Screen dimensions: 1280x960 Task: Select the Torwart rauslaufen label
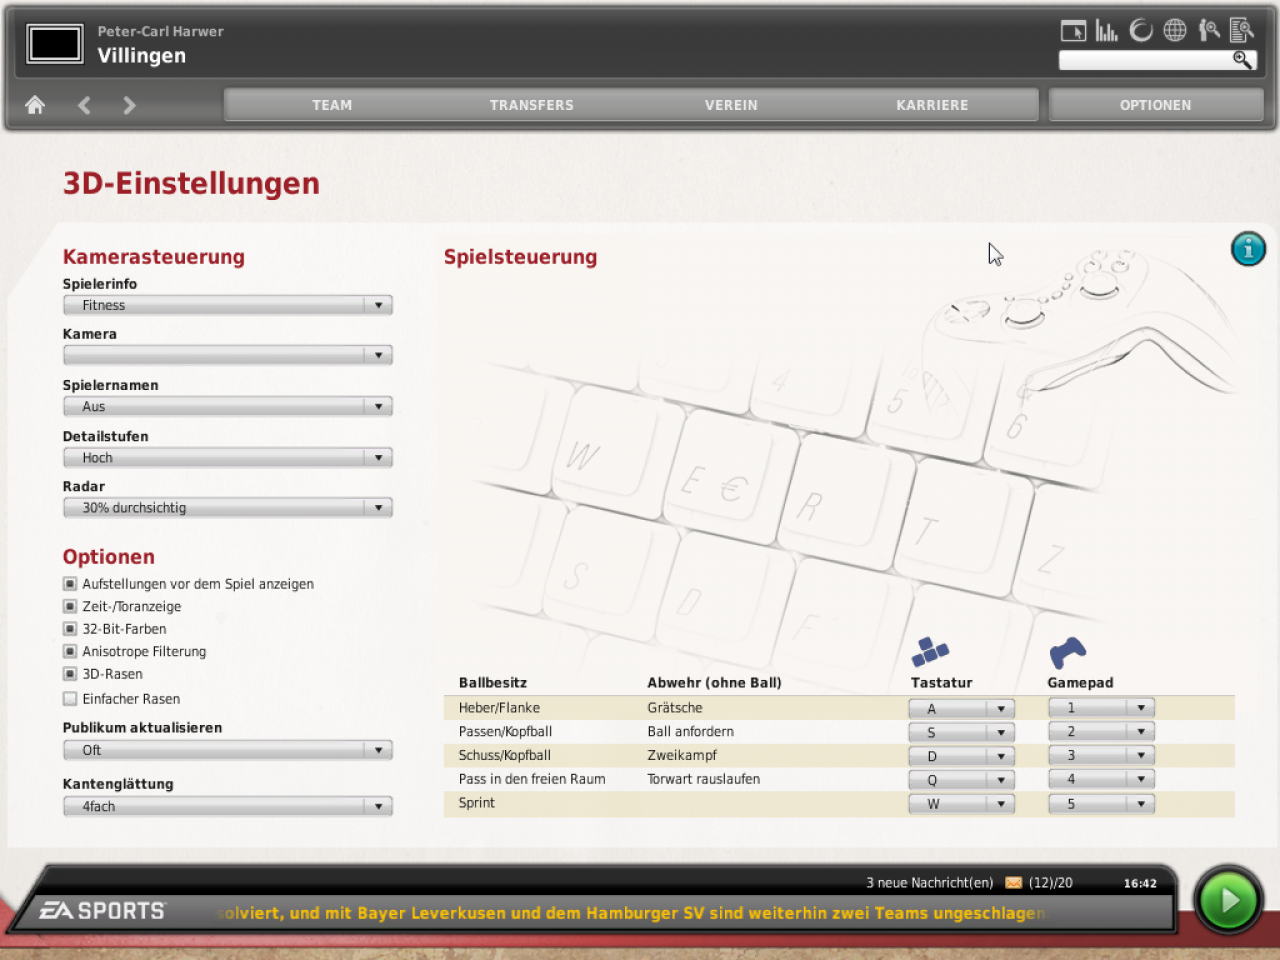(704, 779)
